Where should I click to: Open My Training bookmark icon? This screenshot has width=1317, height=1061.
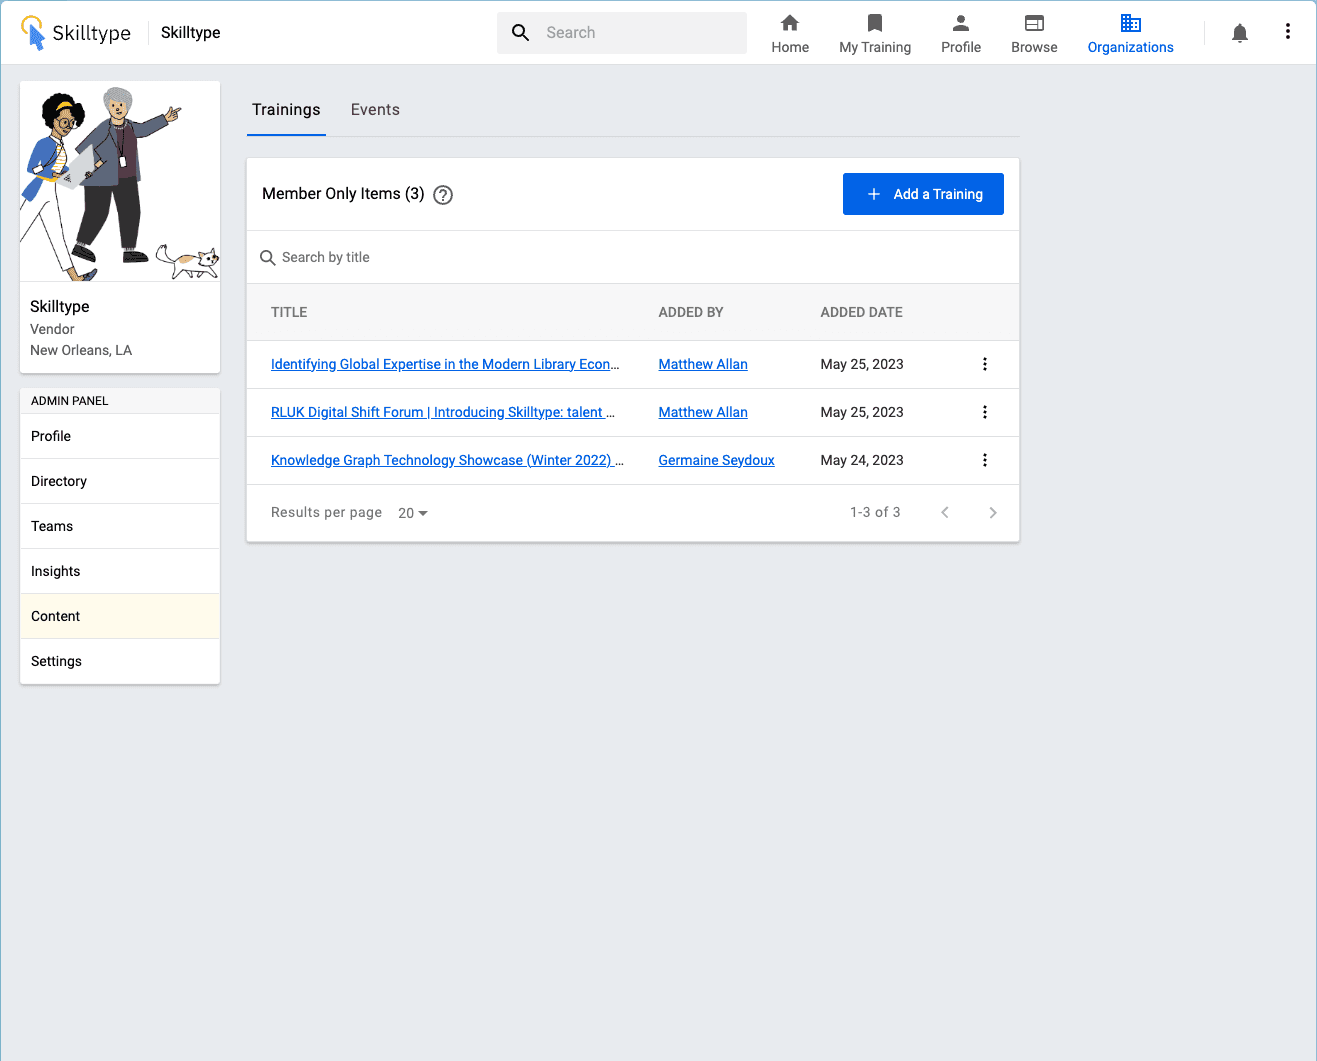(875, 23)
